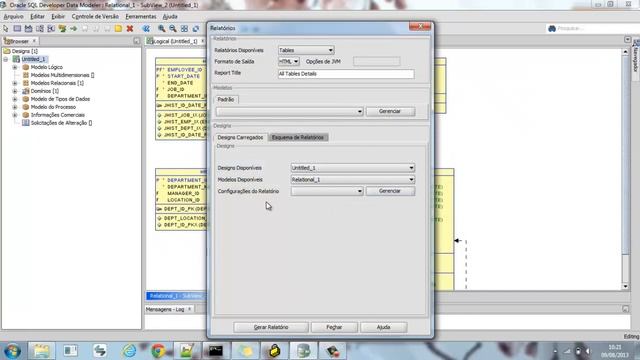
Task: Click the Merge Tables toolbar icon
Action: click(x=51, y=29)
